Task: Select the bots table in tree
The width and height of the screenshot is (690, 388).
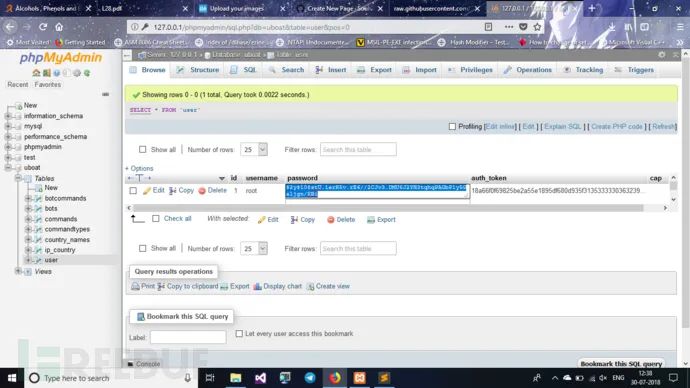Action: 51,209
